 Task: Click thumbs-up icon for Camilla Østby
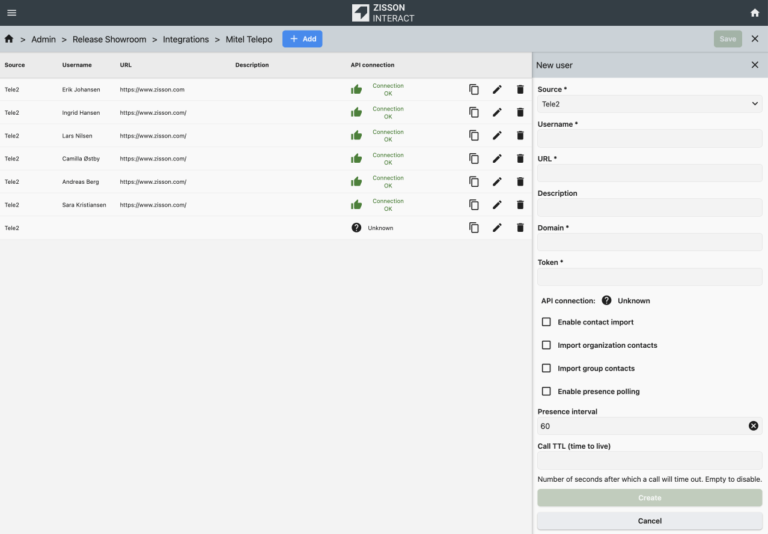coord(356,158)
